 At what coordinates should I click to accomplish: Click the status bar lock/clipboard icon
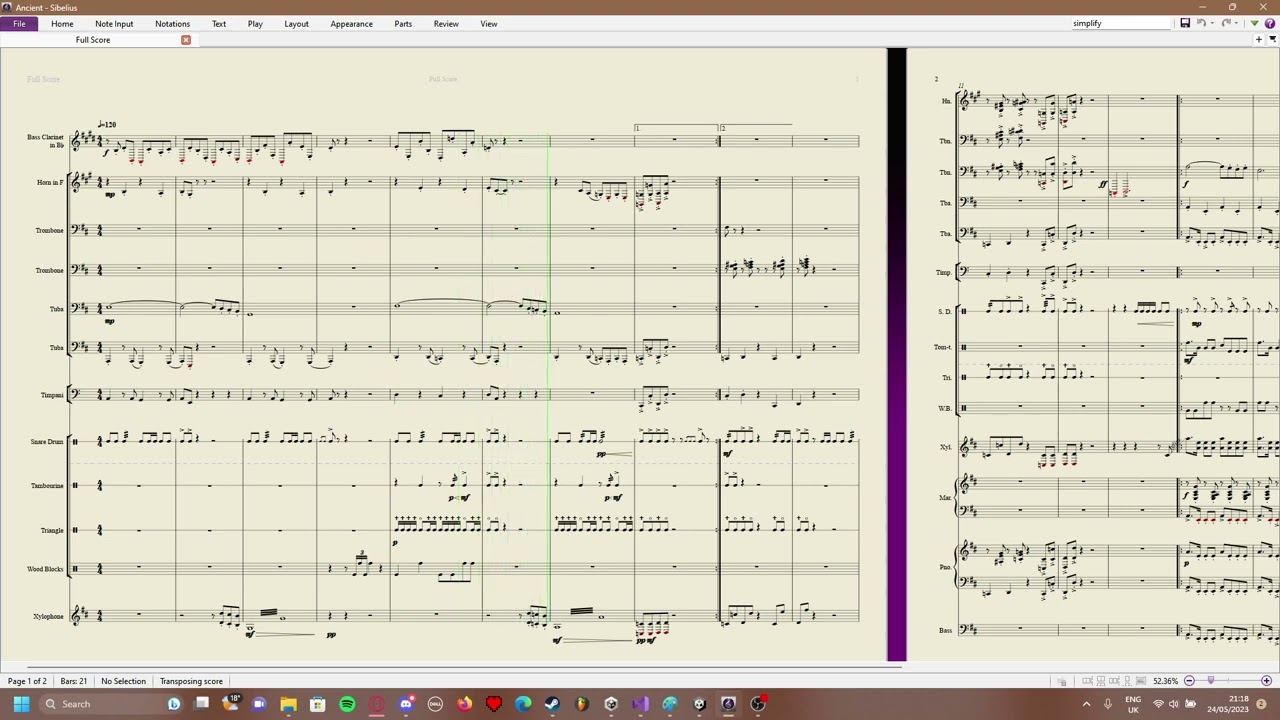pos(1062,681)
